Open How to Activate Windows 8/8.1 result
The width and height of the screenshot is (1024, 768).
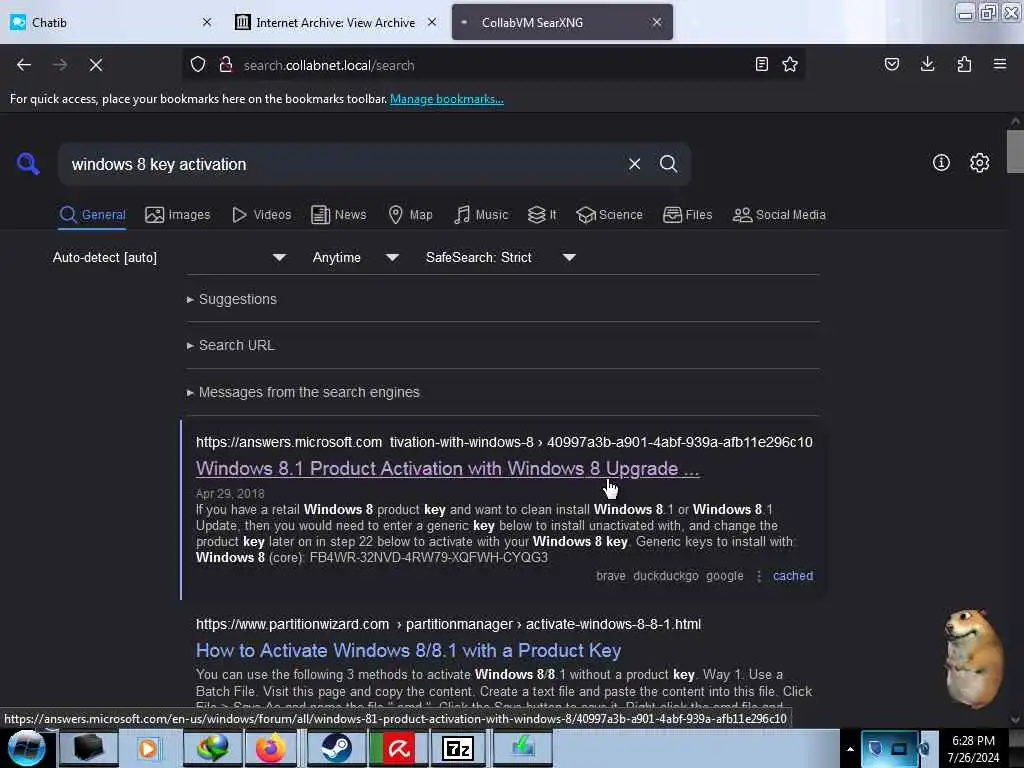408,650
